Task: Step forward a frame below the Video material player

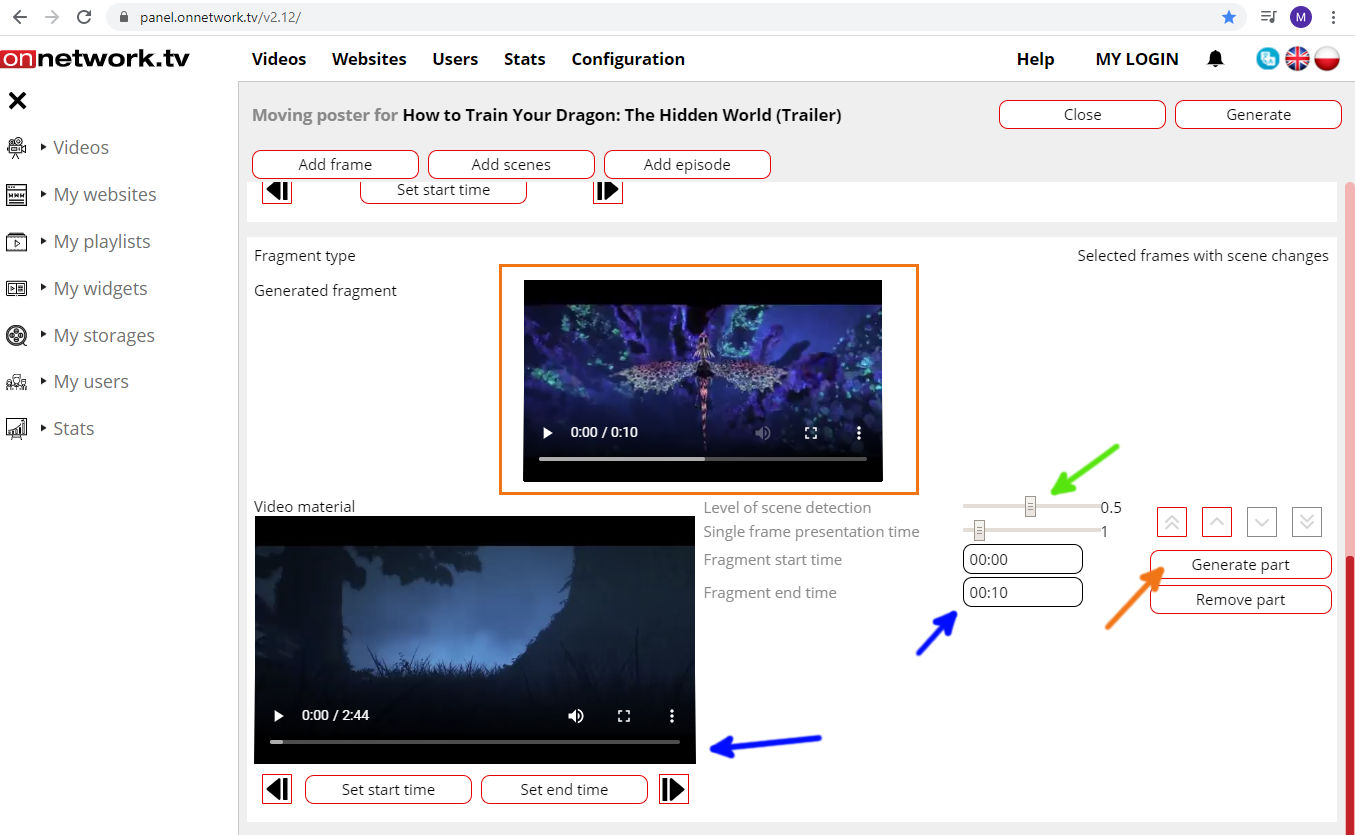Action: click(674, 789)
